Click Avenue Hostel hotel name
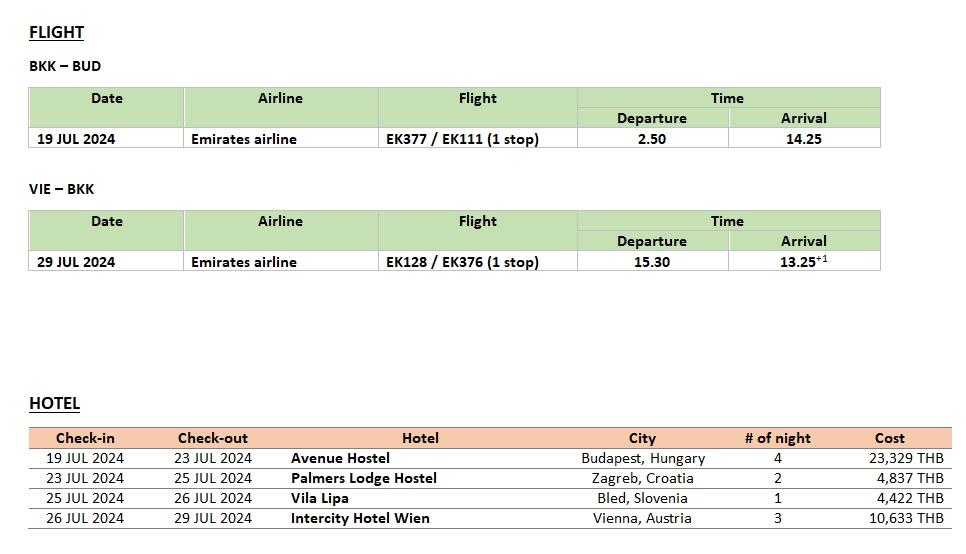 pyautogui.click(x=340, y=458)
